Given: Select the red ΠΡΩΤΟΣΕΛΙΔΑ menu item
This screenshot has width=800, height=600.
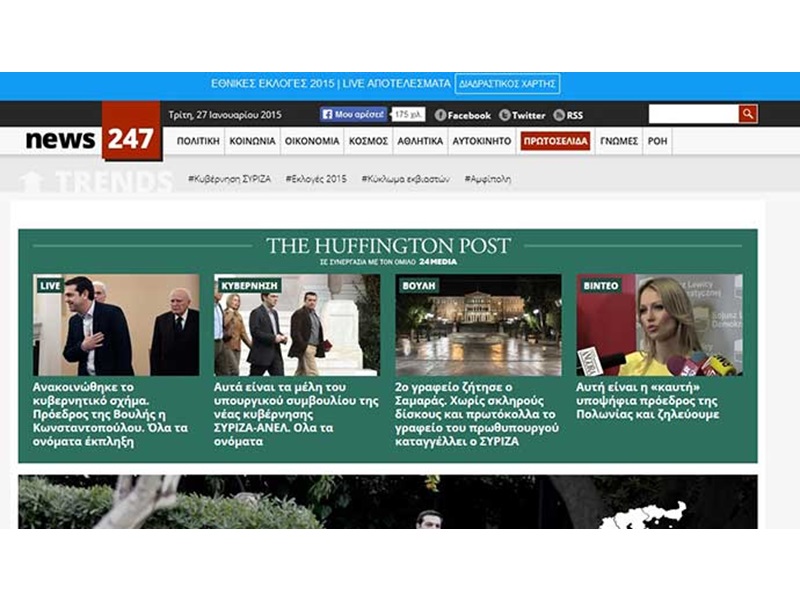Looking at the screenshot, I should point(555,141).
